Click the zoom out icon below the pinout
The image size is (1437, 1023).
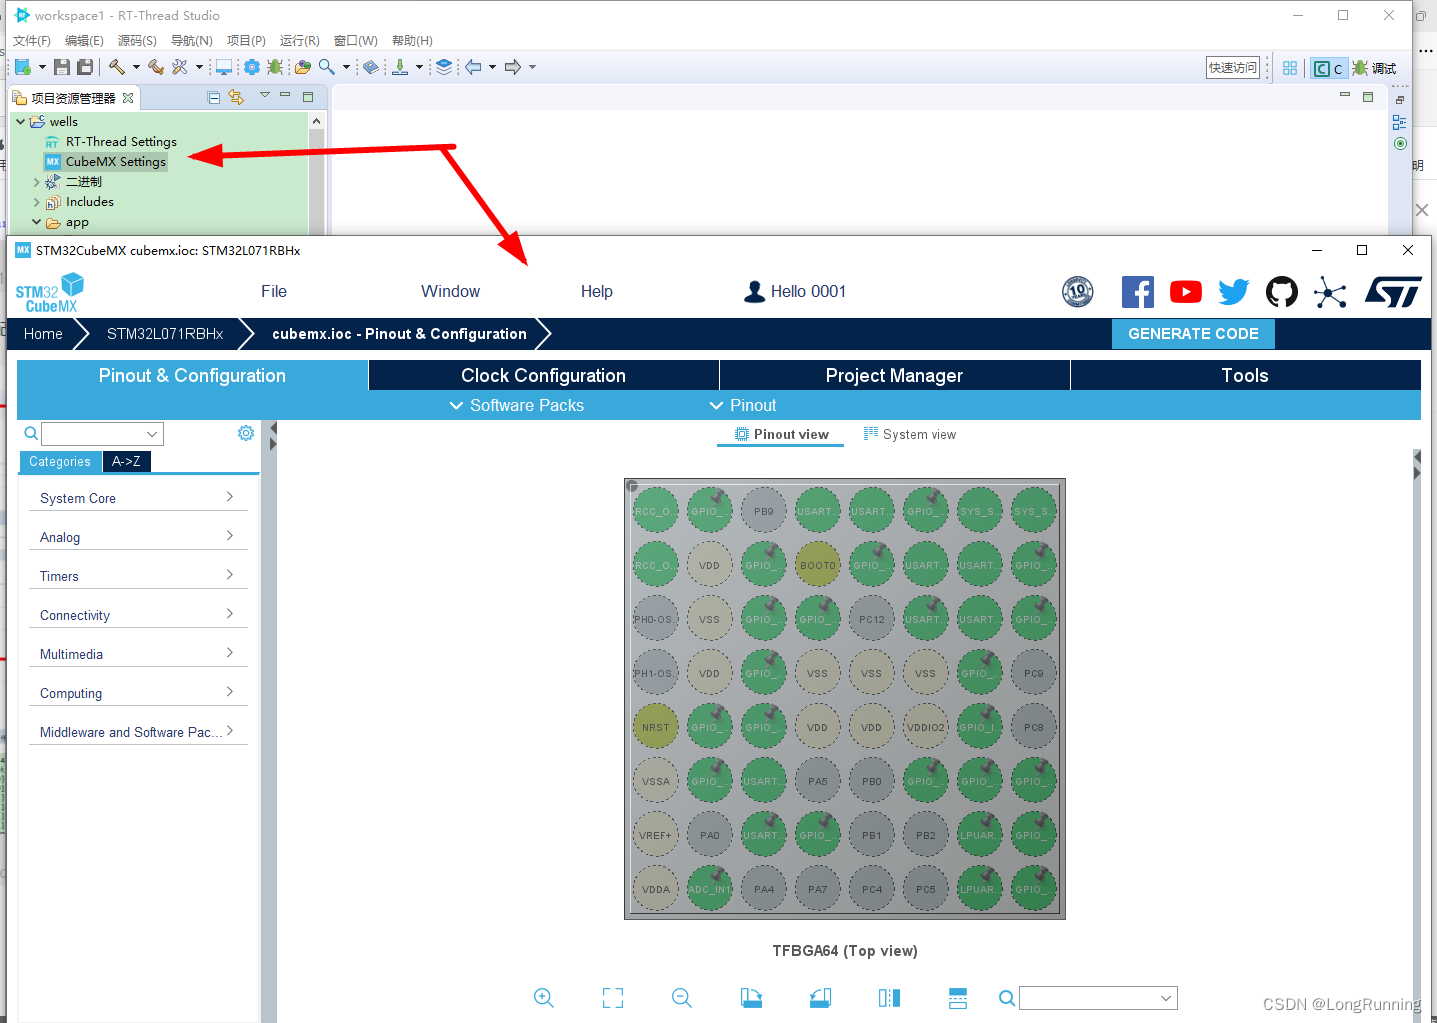pyautogui.click(x=682, y=997)
